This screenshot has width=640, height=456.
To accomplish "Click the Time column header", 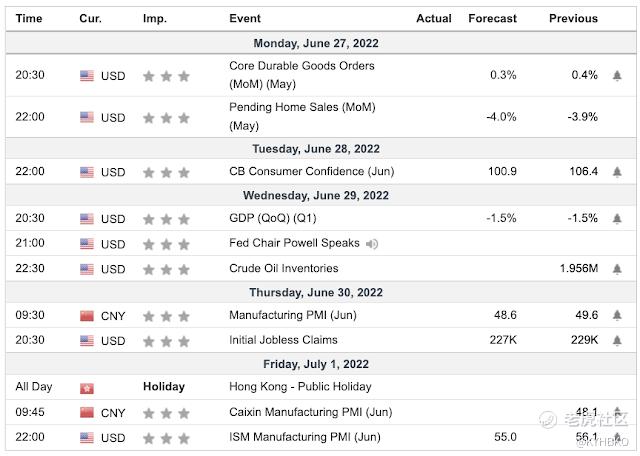I will pos(29,18).
